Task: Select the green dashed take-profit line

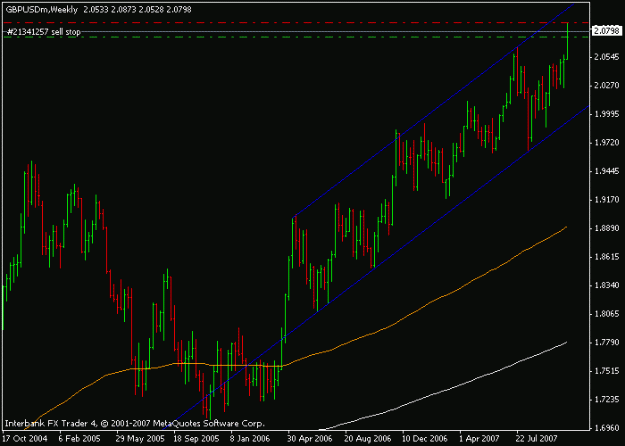Action: click(x=295, y=37)
